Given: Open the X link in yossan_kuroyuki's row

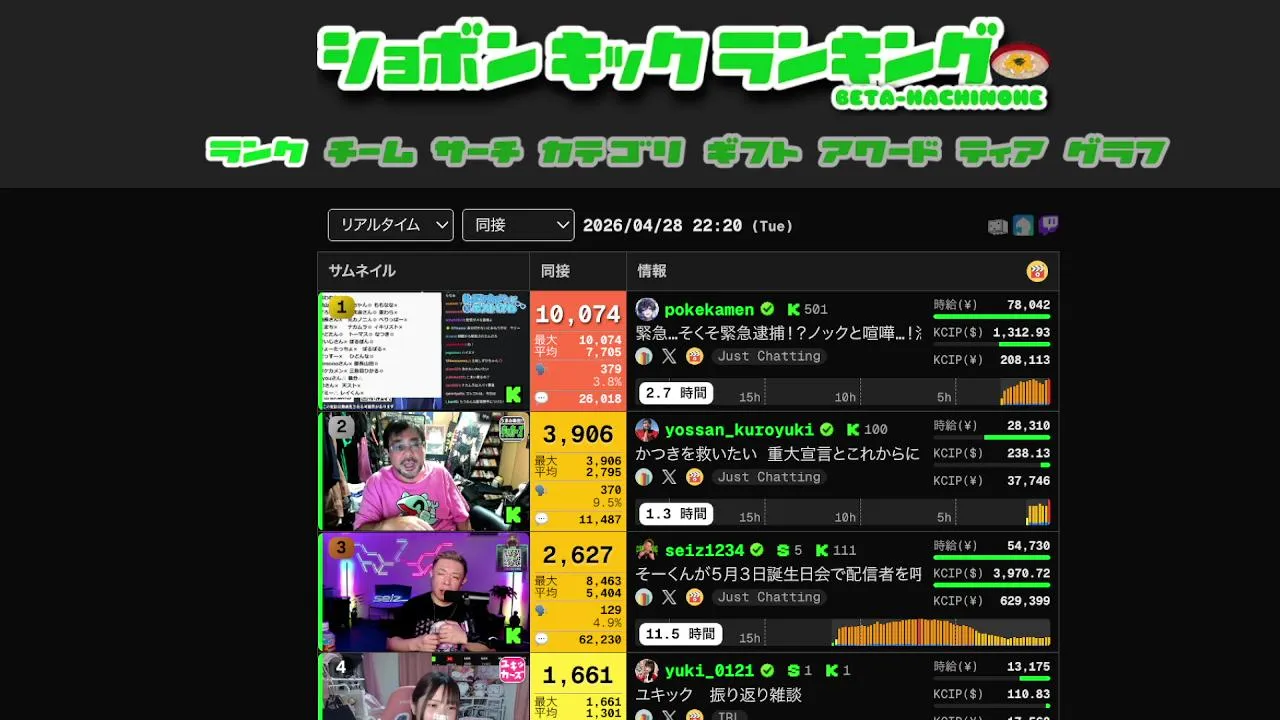Looking at the screenshot, I should pos(669,477).
